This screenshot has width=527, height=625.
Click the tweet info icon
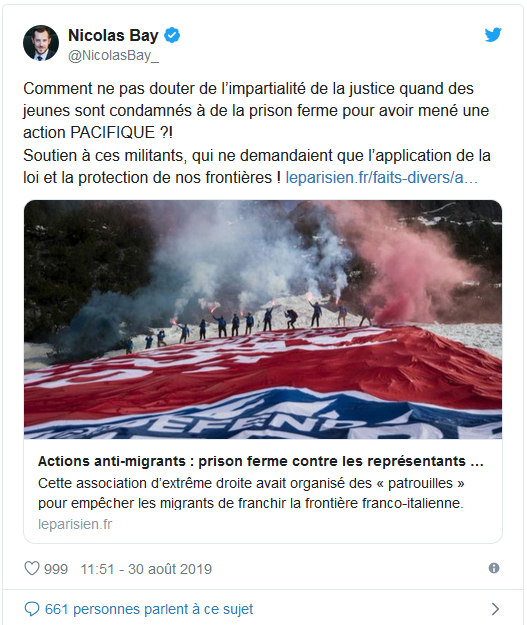(x=494, y=568)
